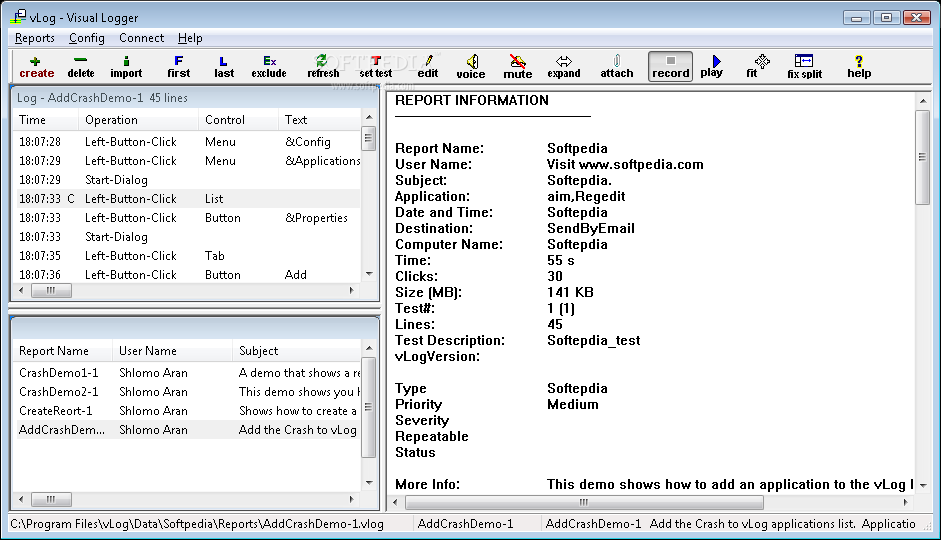This screenshot has height=540, width=941.
Task: Select the AddCrashDem... report row
Action: pos(188,430)
